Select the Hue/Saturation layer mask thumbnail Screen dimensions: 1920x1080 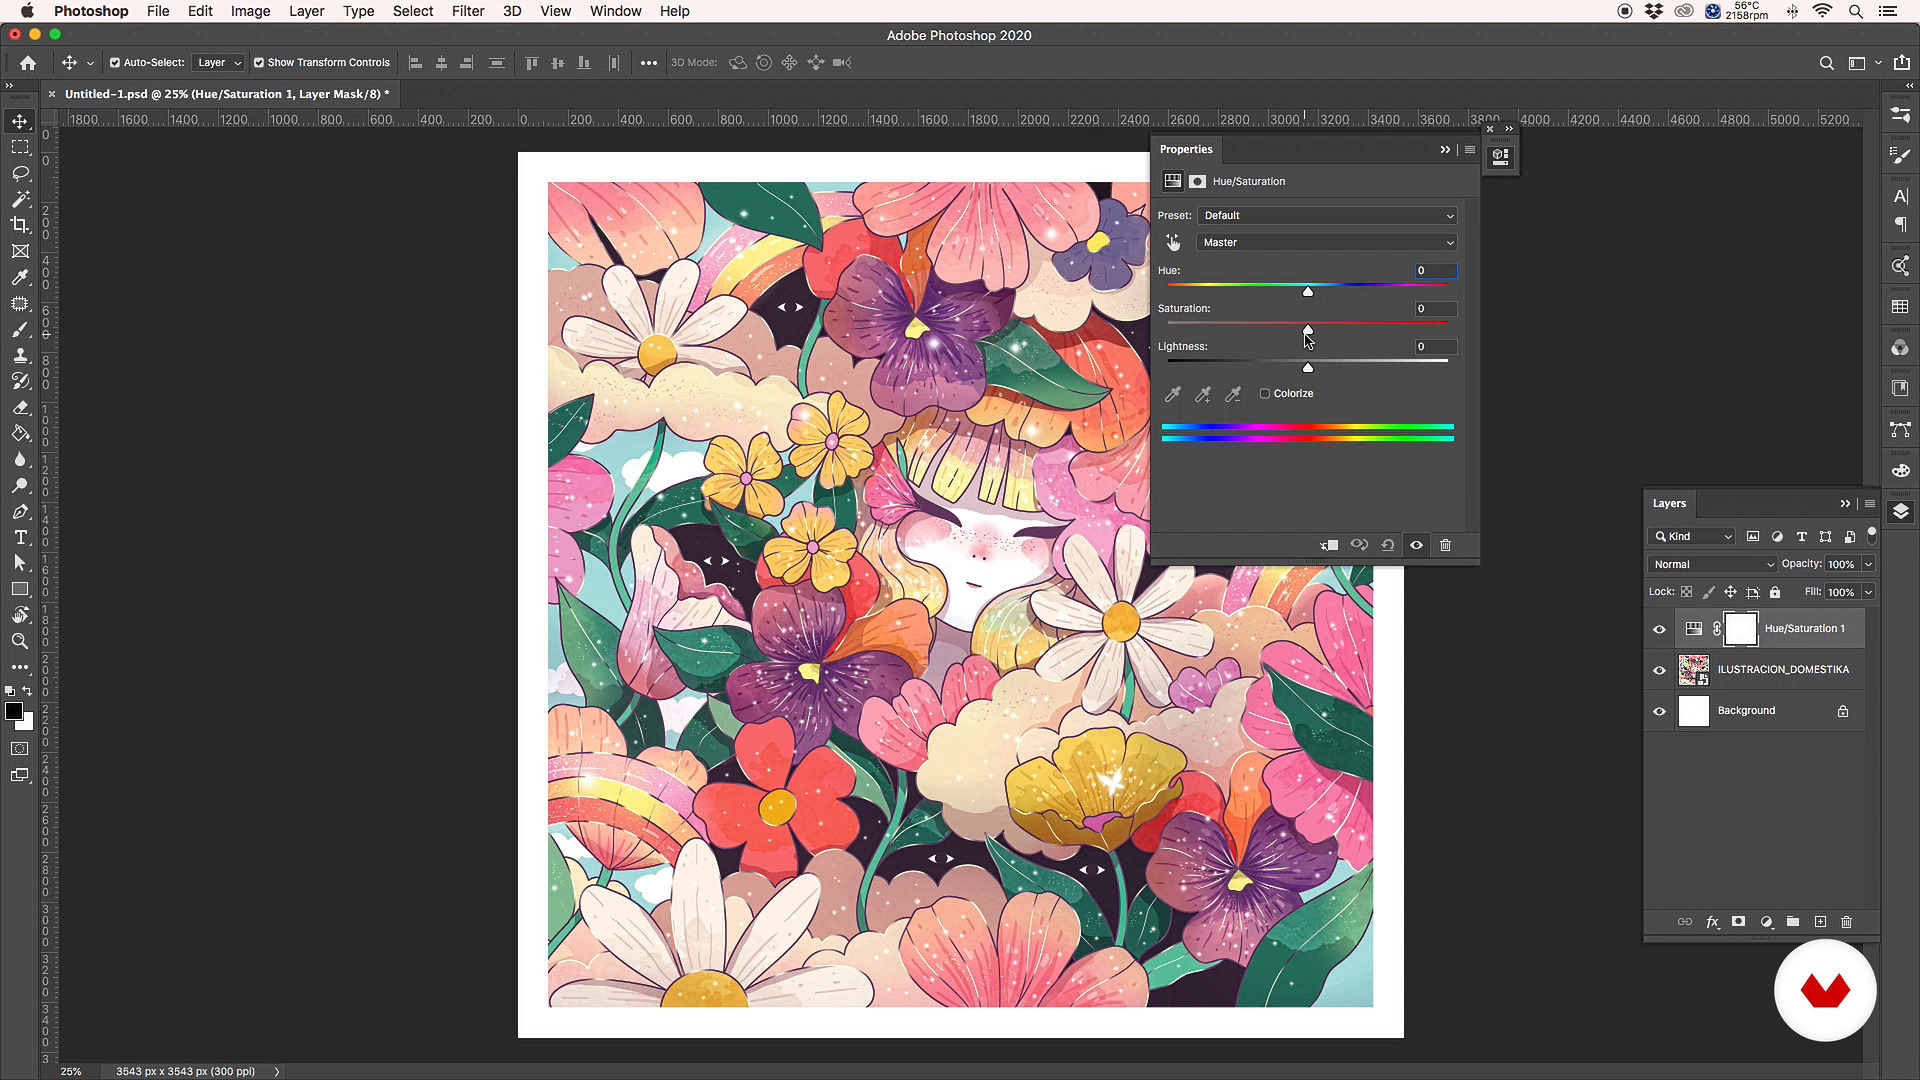pos(1741,629)
